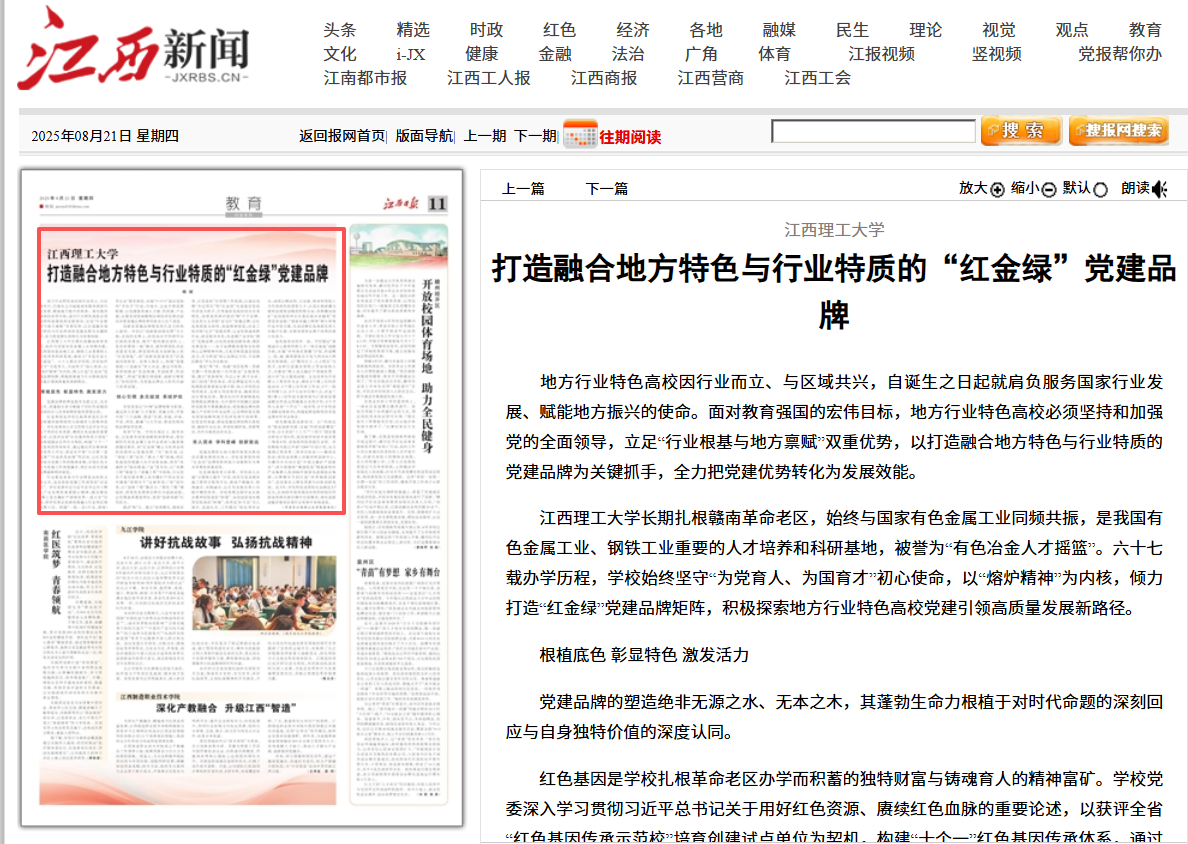Click 上一篇 previous article link
Viewport: 1188px width, 844px height.
[523, 188]
